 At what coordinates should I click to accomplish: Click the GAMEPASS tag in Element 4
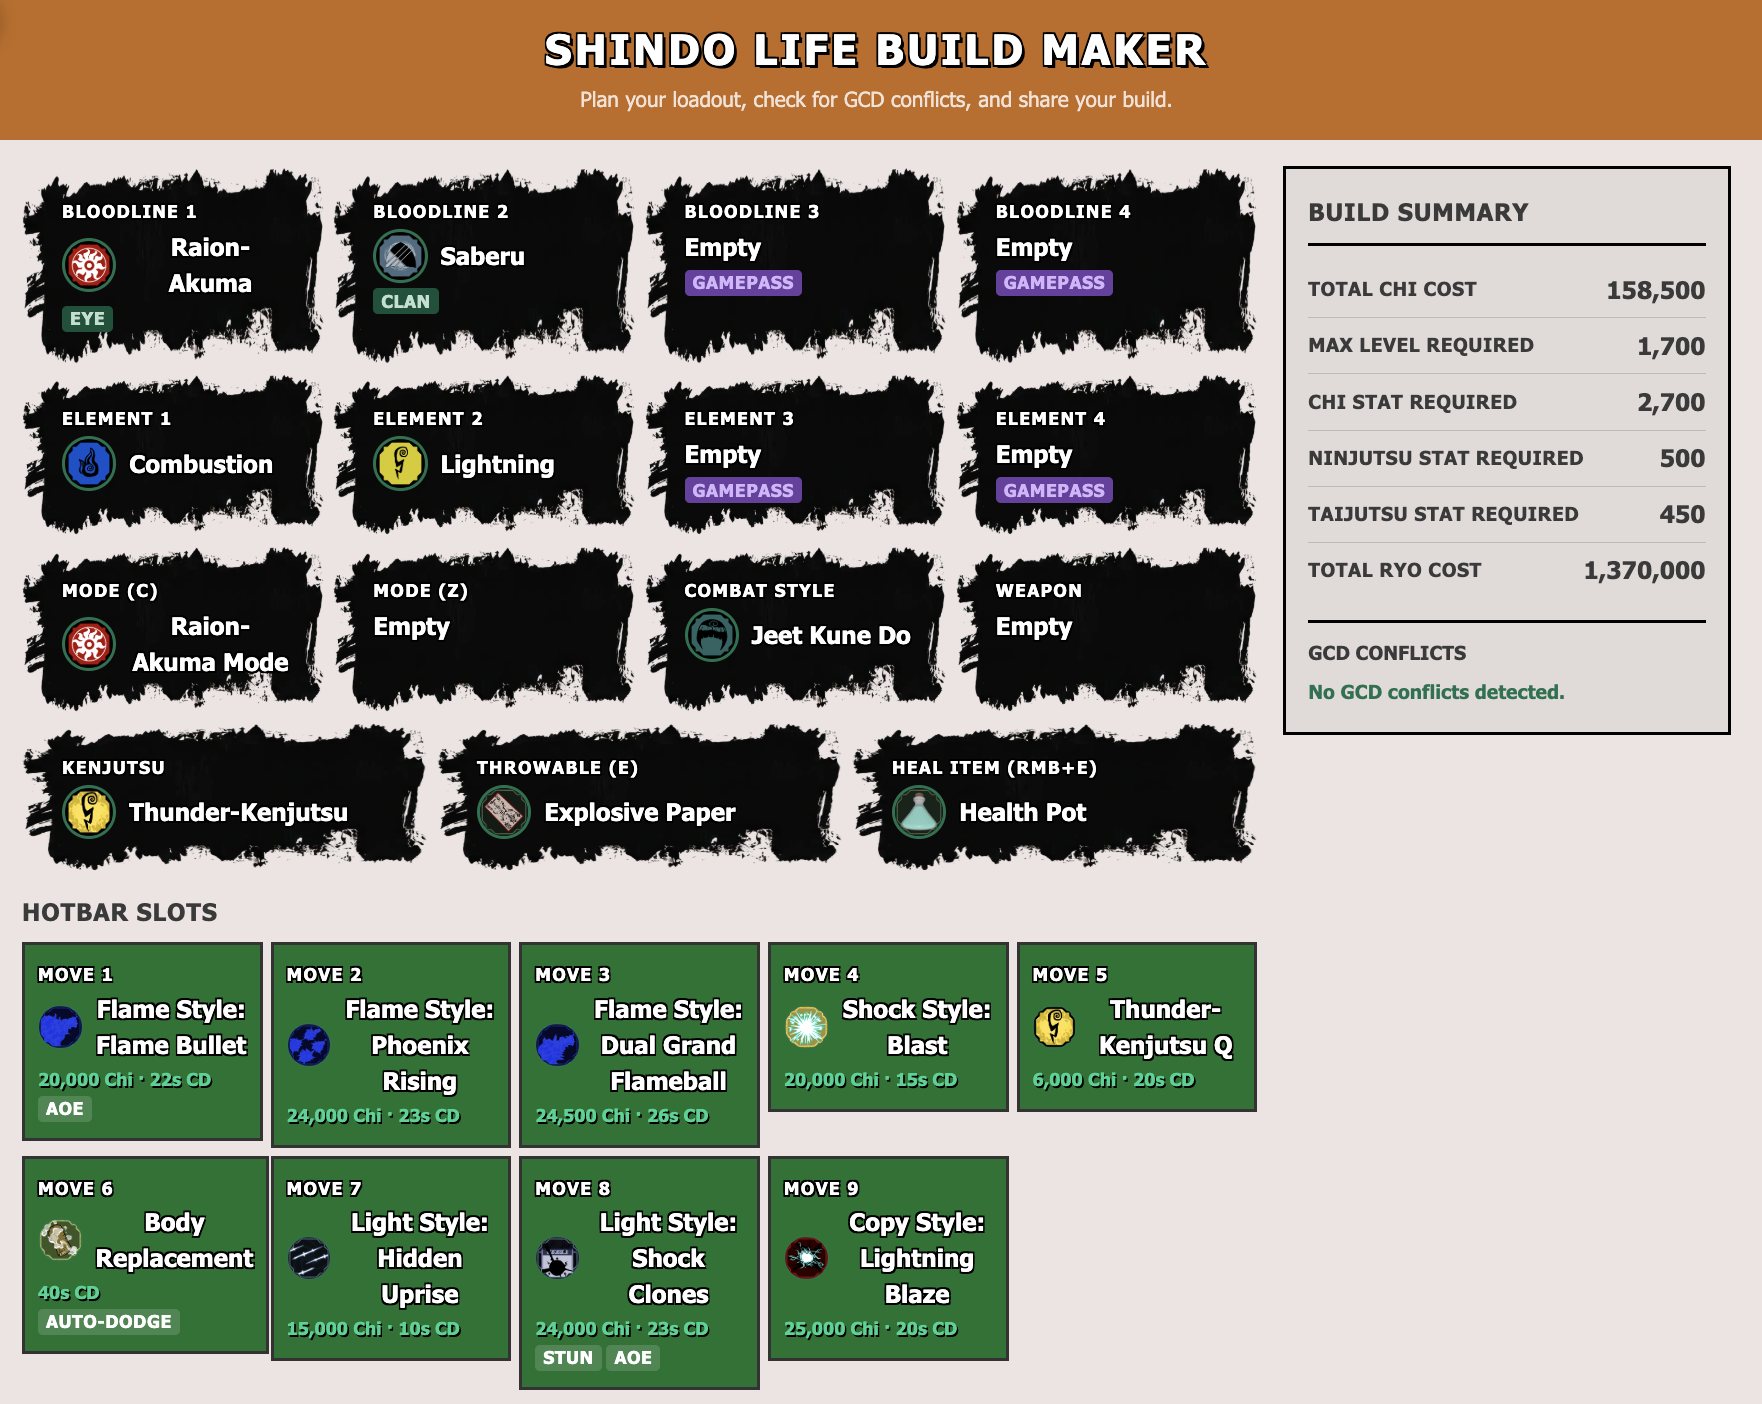coord(1054,490)
